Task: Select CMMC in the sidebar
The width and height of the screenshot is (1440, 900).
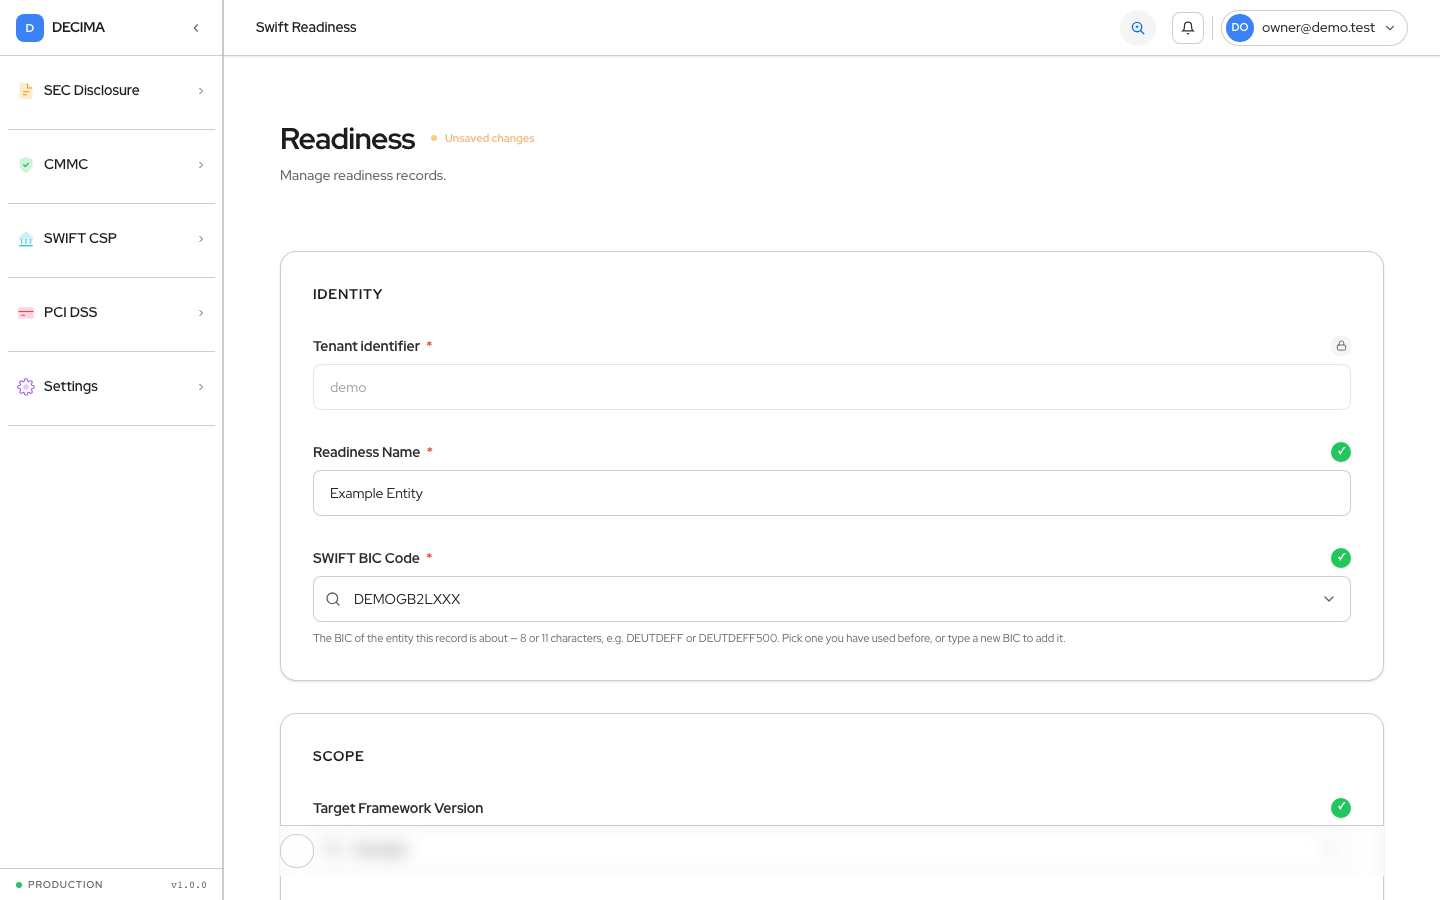Action: [x=112, y=165]
